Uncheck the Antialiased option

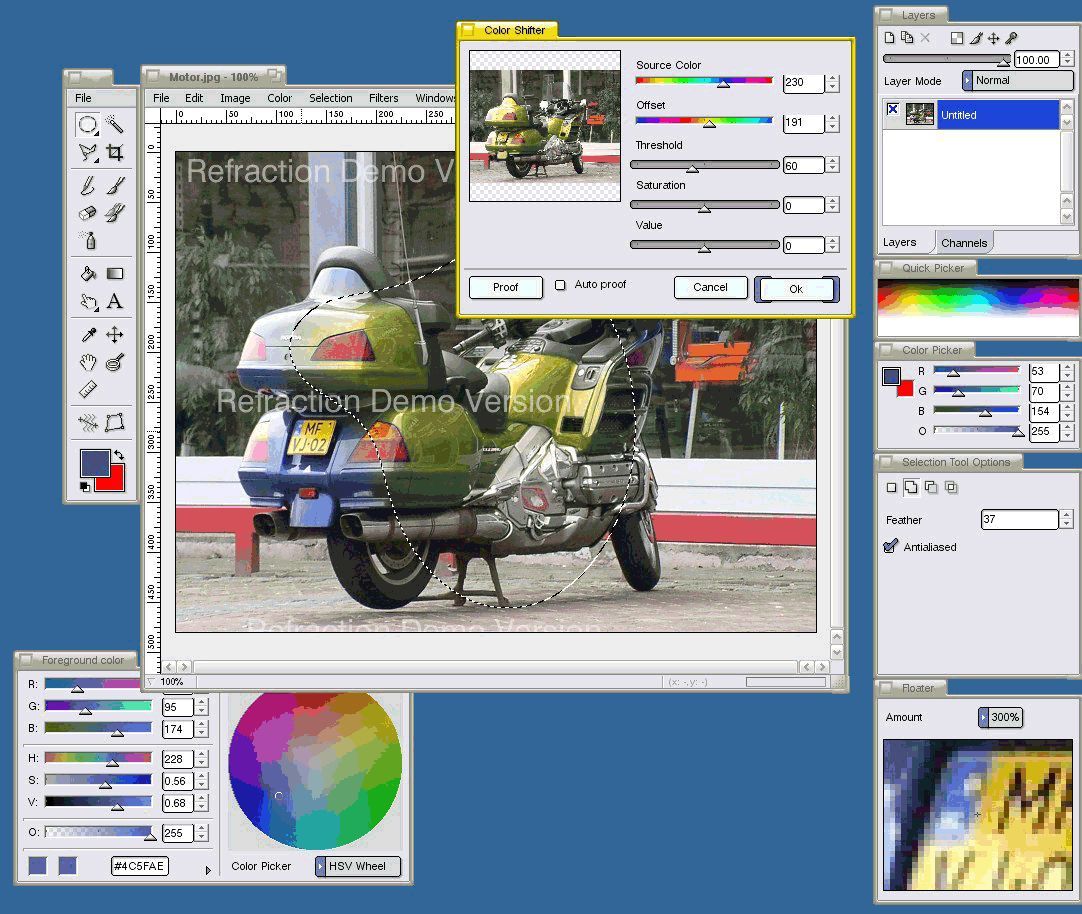891,547
